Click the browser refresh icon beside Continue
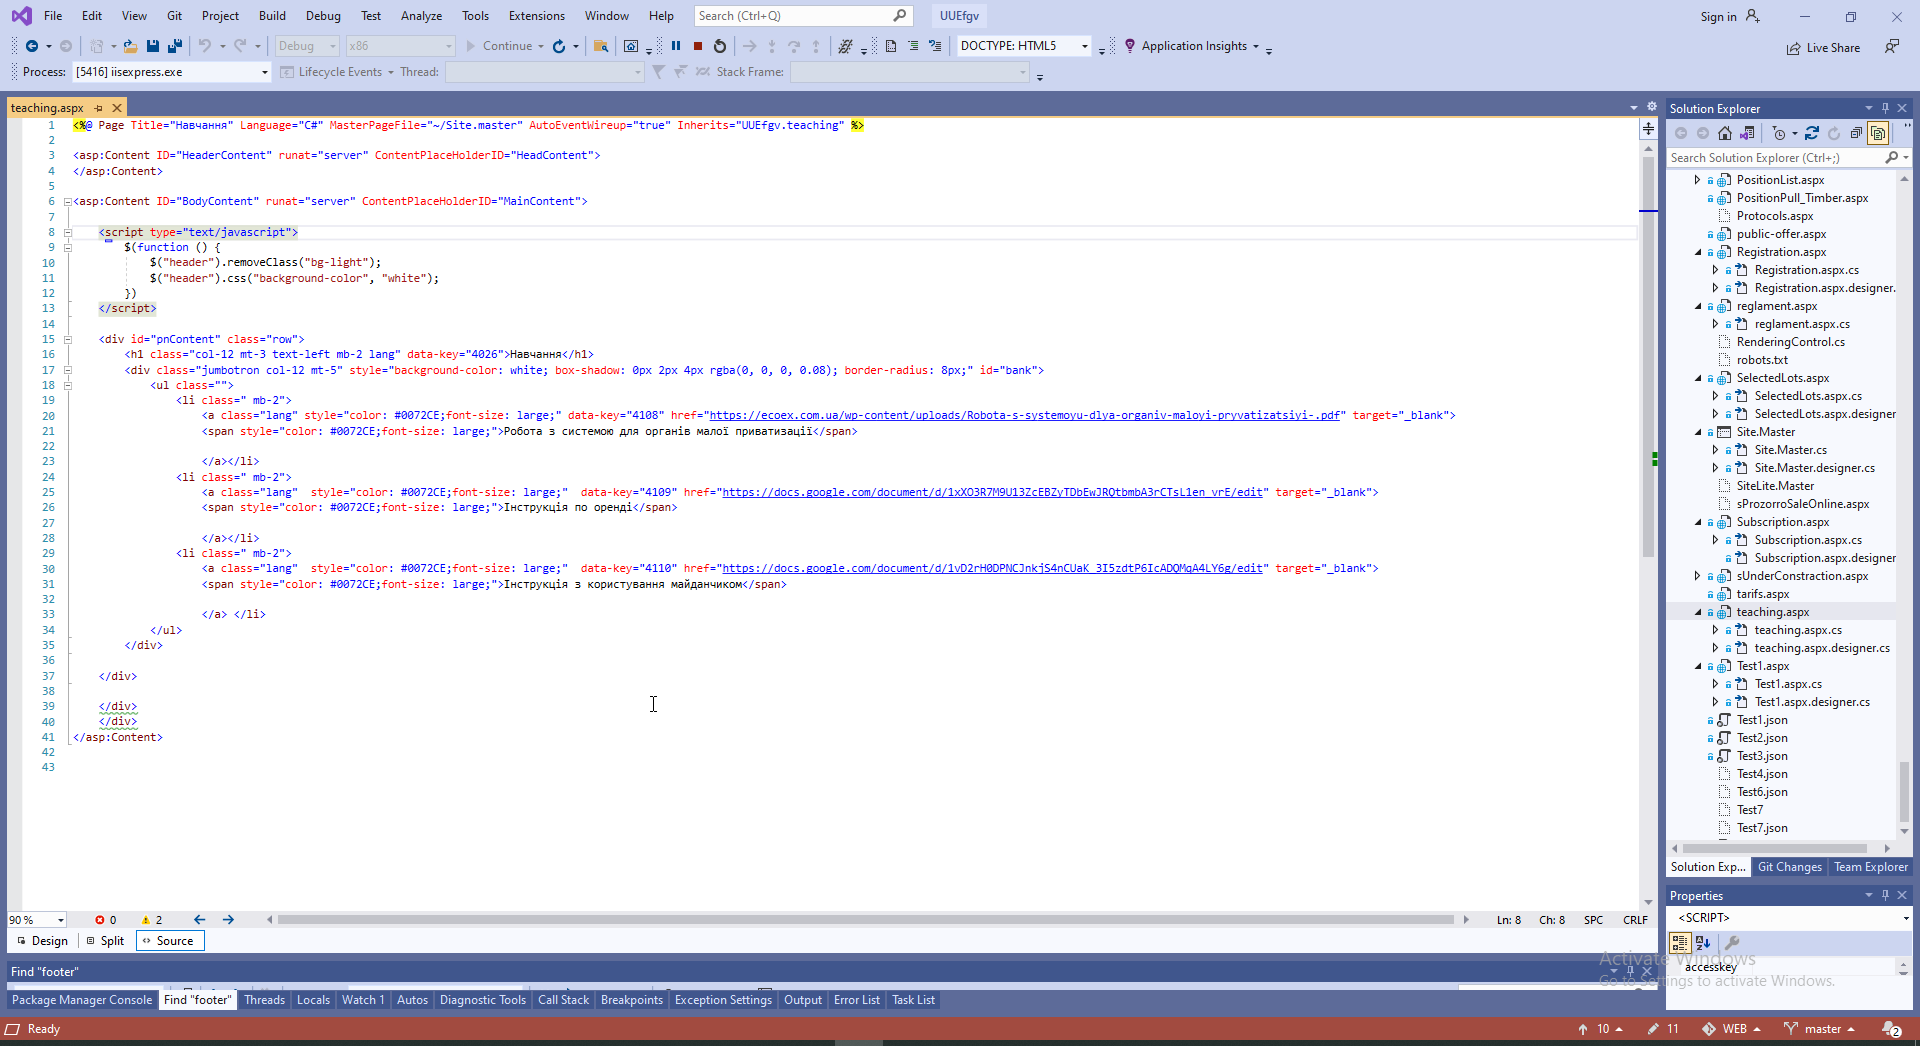Viewport: 1920px width, 1046px height. pyautogui.click(x=559, y=46)
